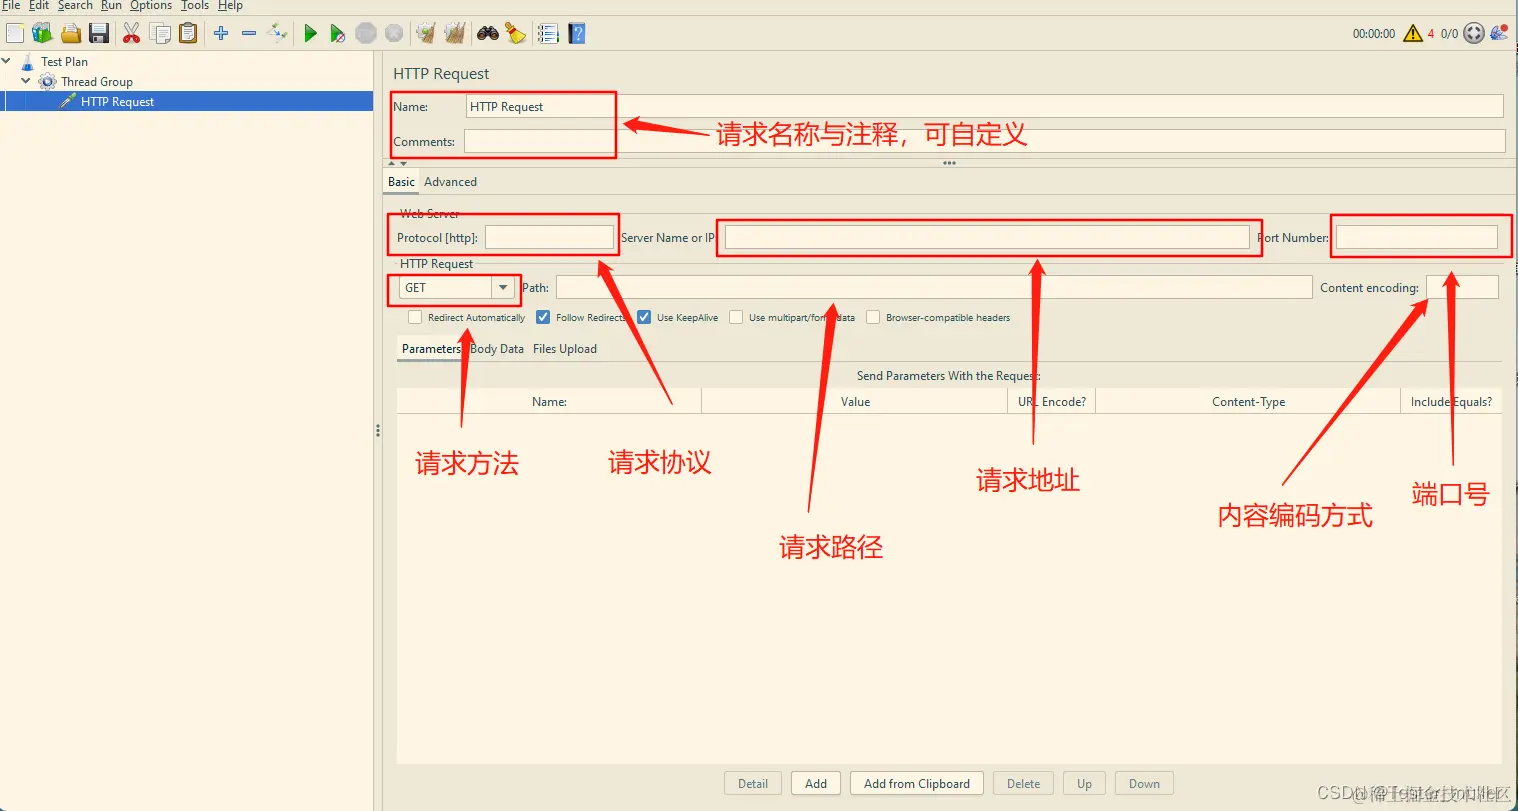The image size is (1518, 811).
Task: Open the Edit menu
Action: 39,5
